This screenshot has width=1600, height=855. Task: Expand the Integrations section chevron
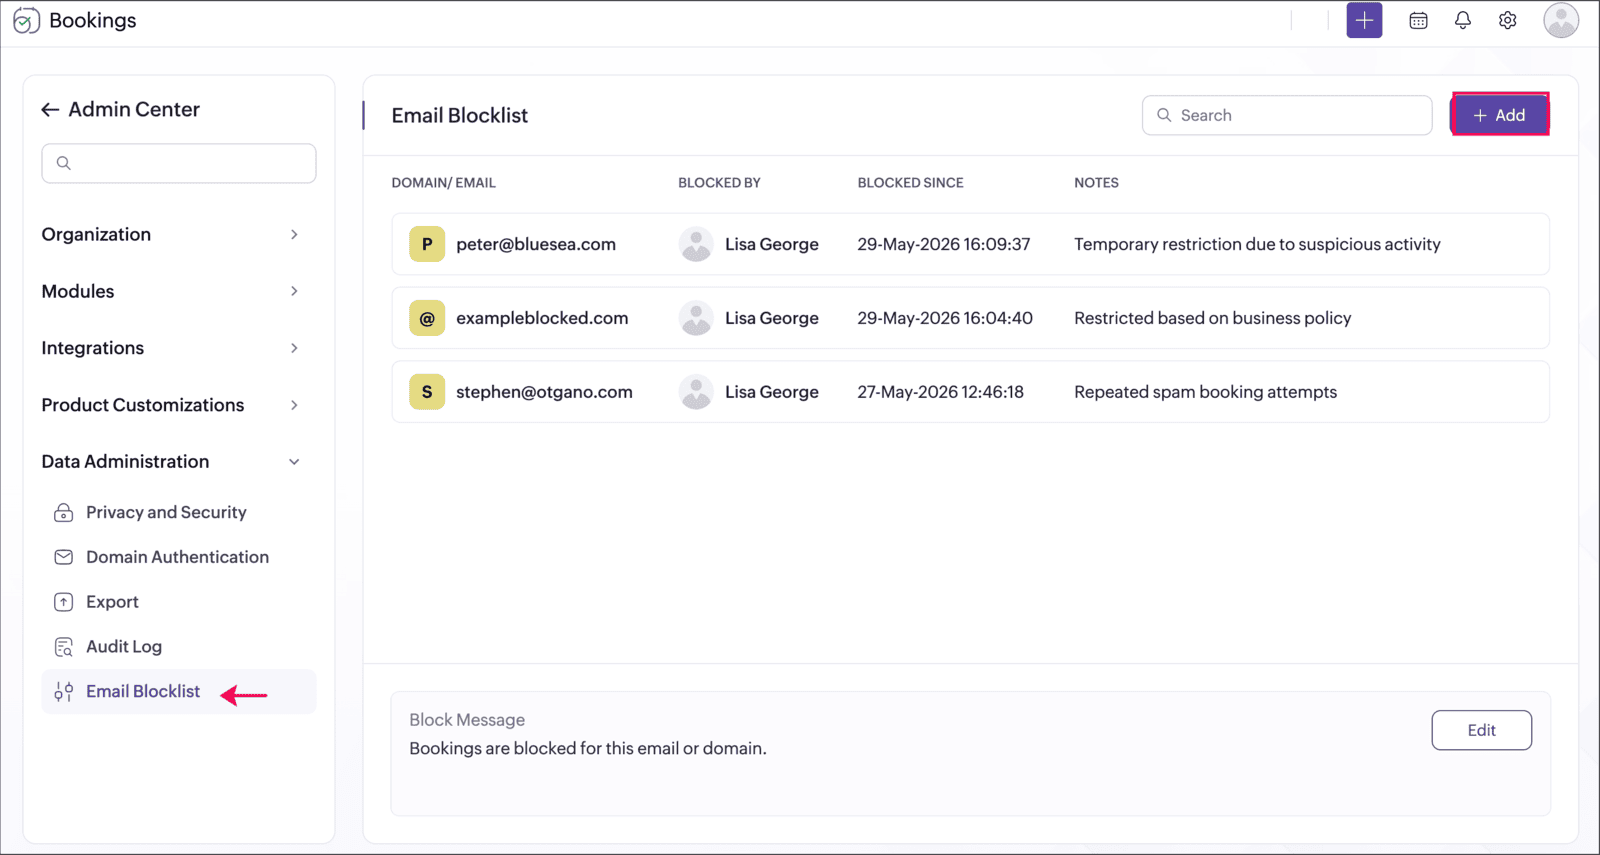click(294, 348)
